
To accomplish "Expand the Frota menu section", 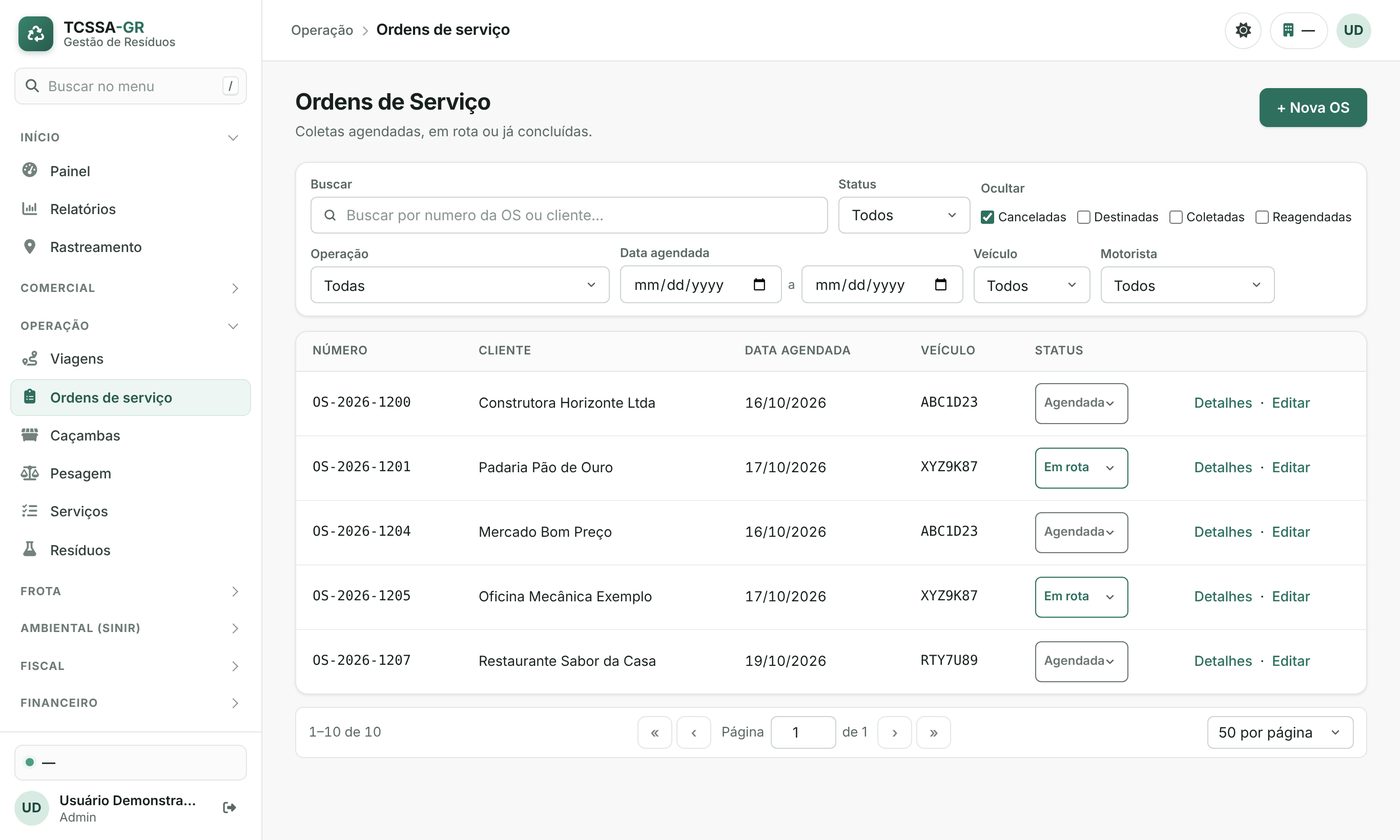I will [x=130, y=591].
